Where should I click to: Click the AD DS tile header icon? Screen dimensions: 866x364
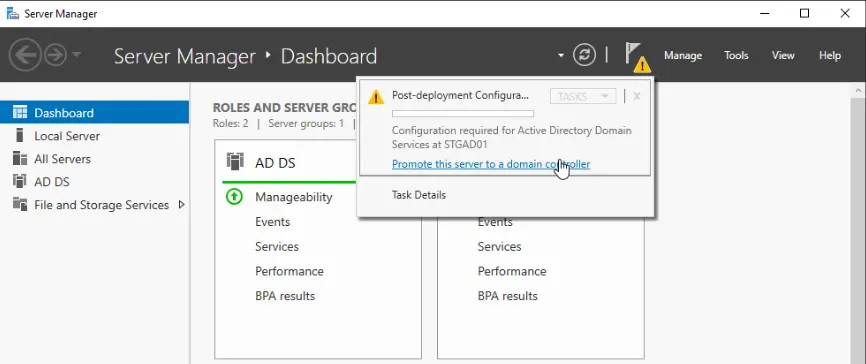235,162
